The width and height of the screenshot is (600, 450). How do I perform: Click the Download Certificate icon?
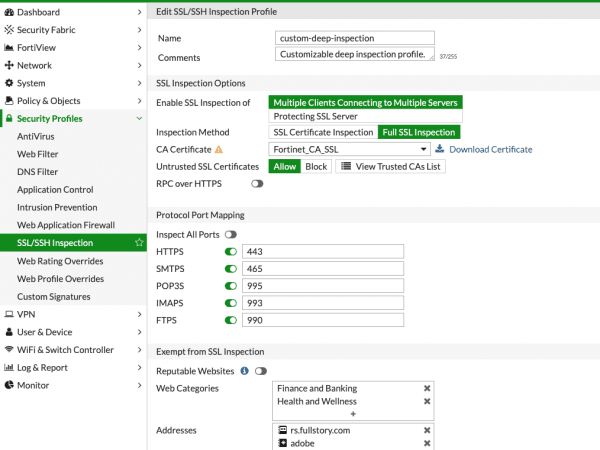tap(440, 149)
